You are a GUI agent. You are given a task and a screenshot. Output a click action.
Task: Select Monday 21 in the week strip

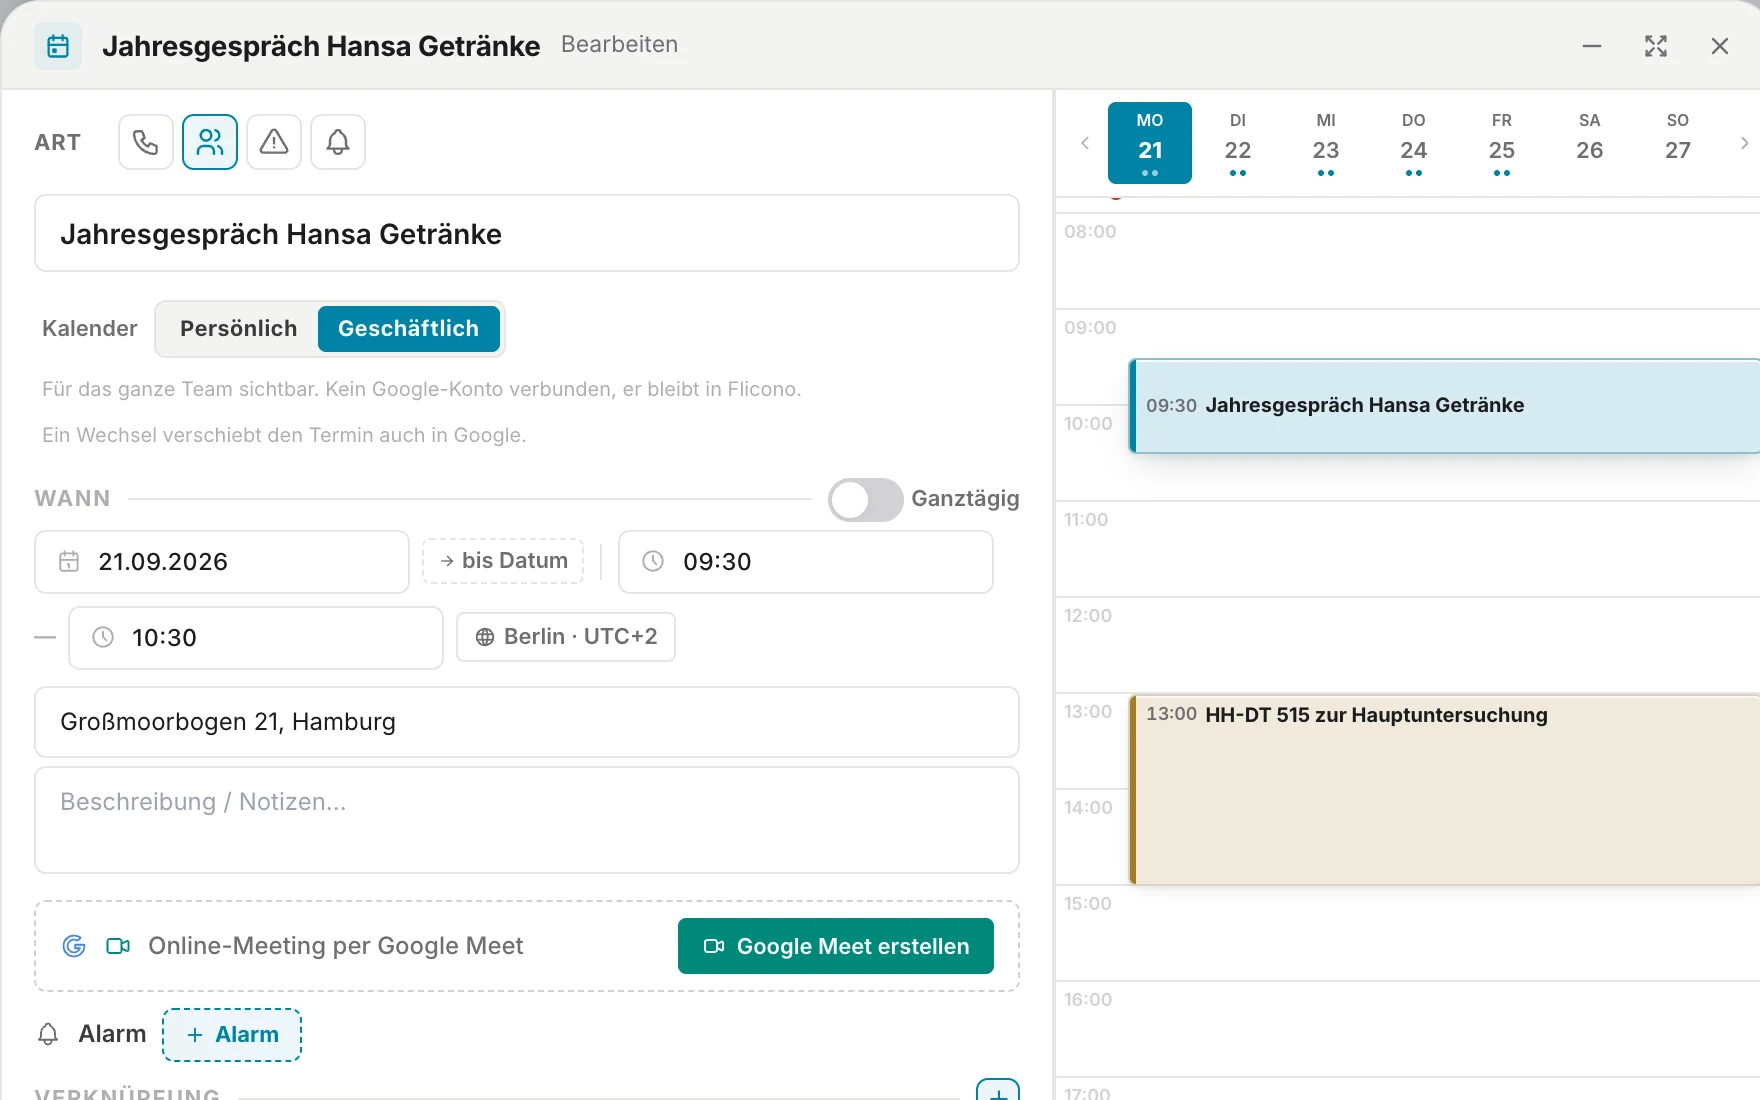click(1150, 143)
